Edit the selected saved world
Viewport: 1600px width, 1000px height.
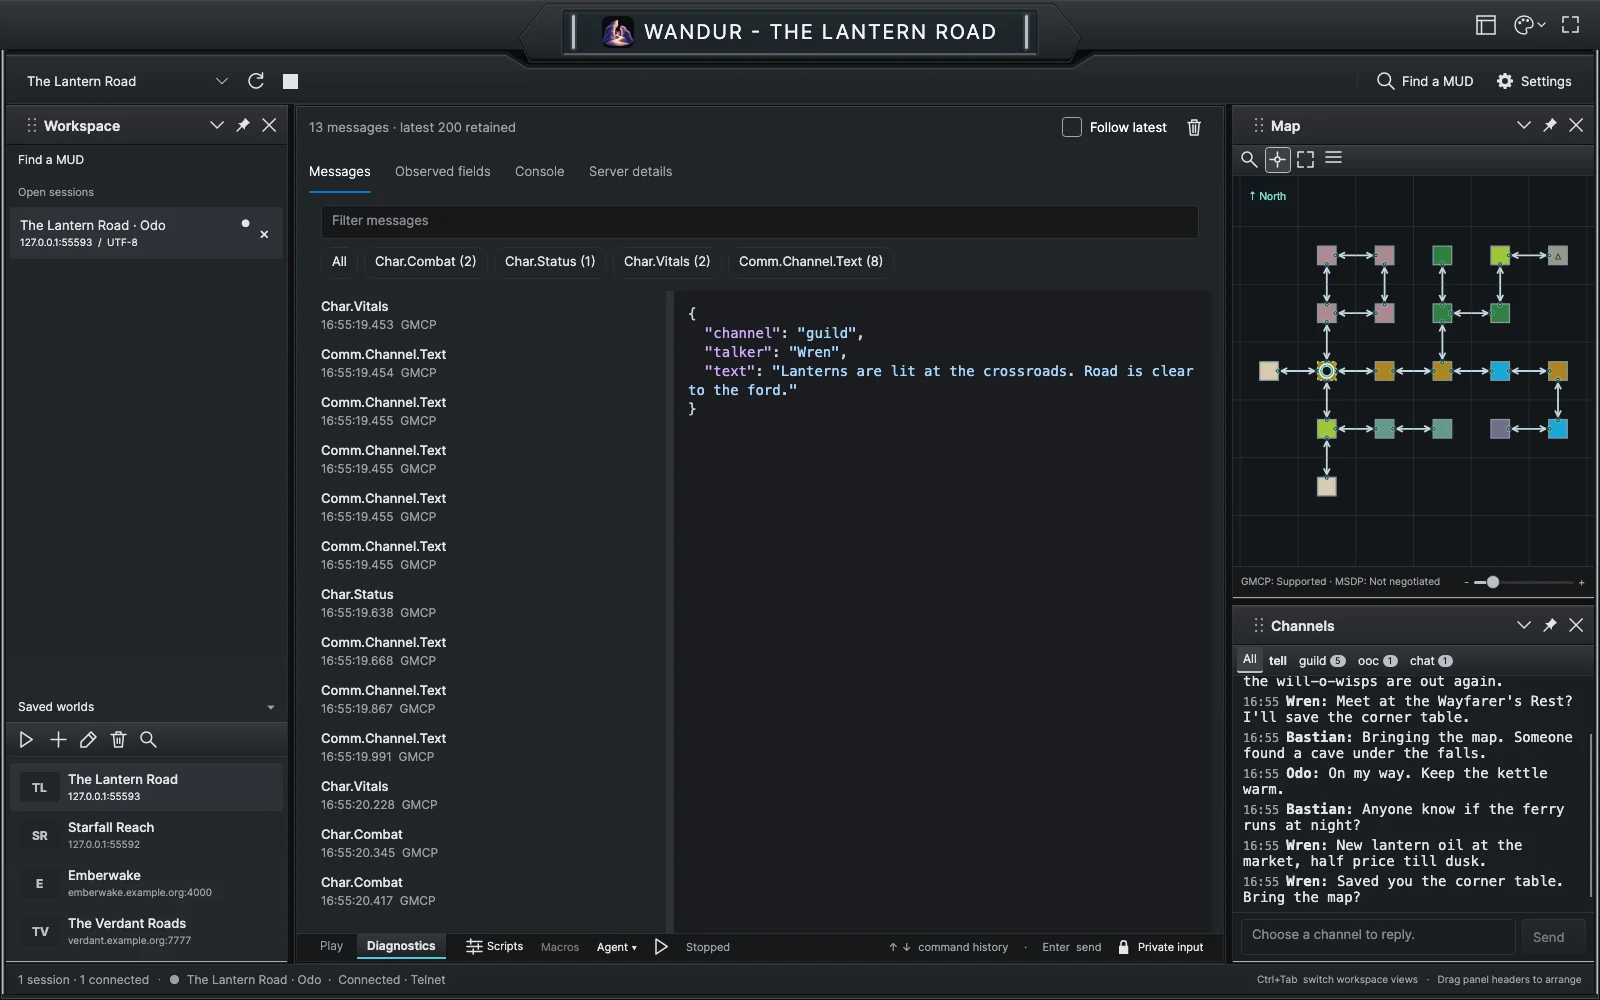coord(88,739)
